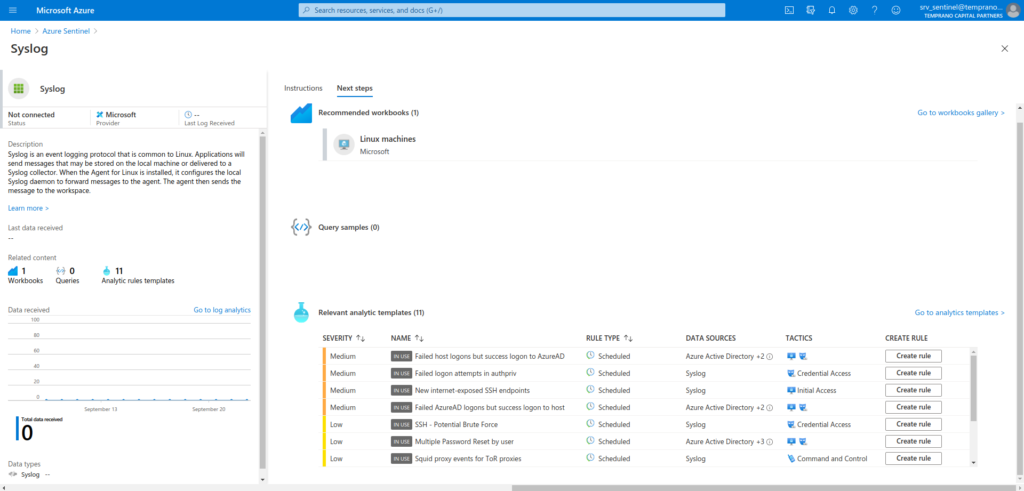
Task: Click the Analytic rules templates flask icon
Action: coord(107,270)
